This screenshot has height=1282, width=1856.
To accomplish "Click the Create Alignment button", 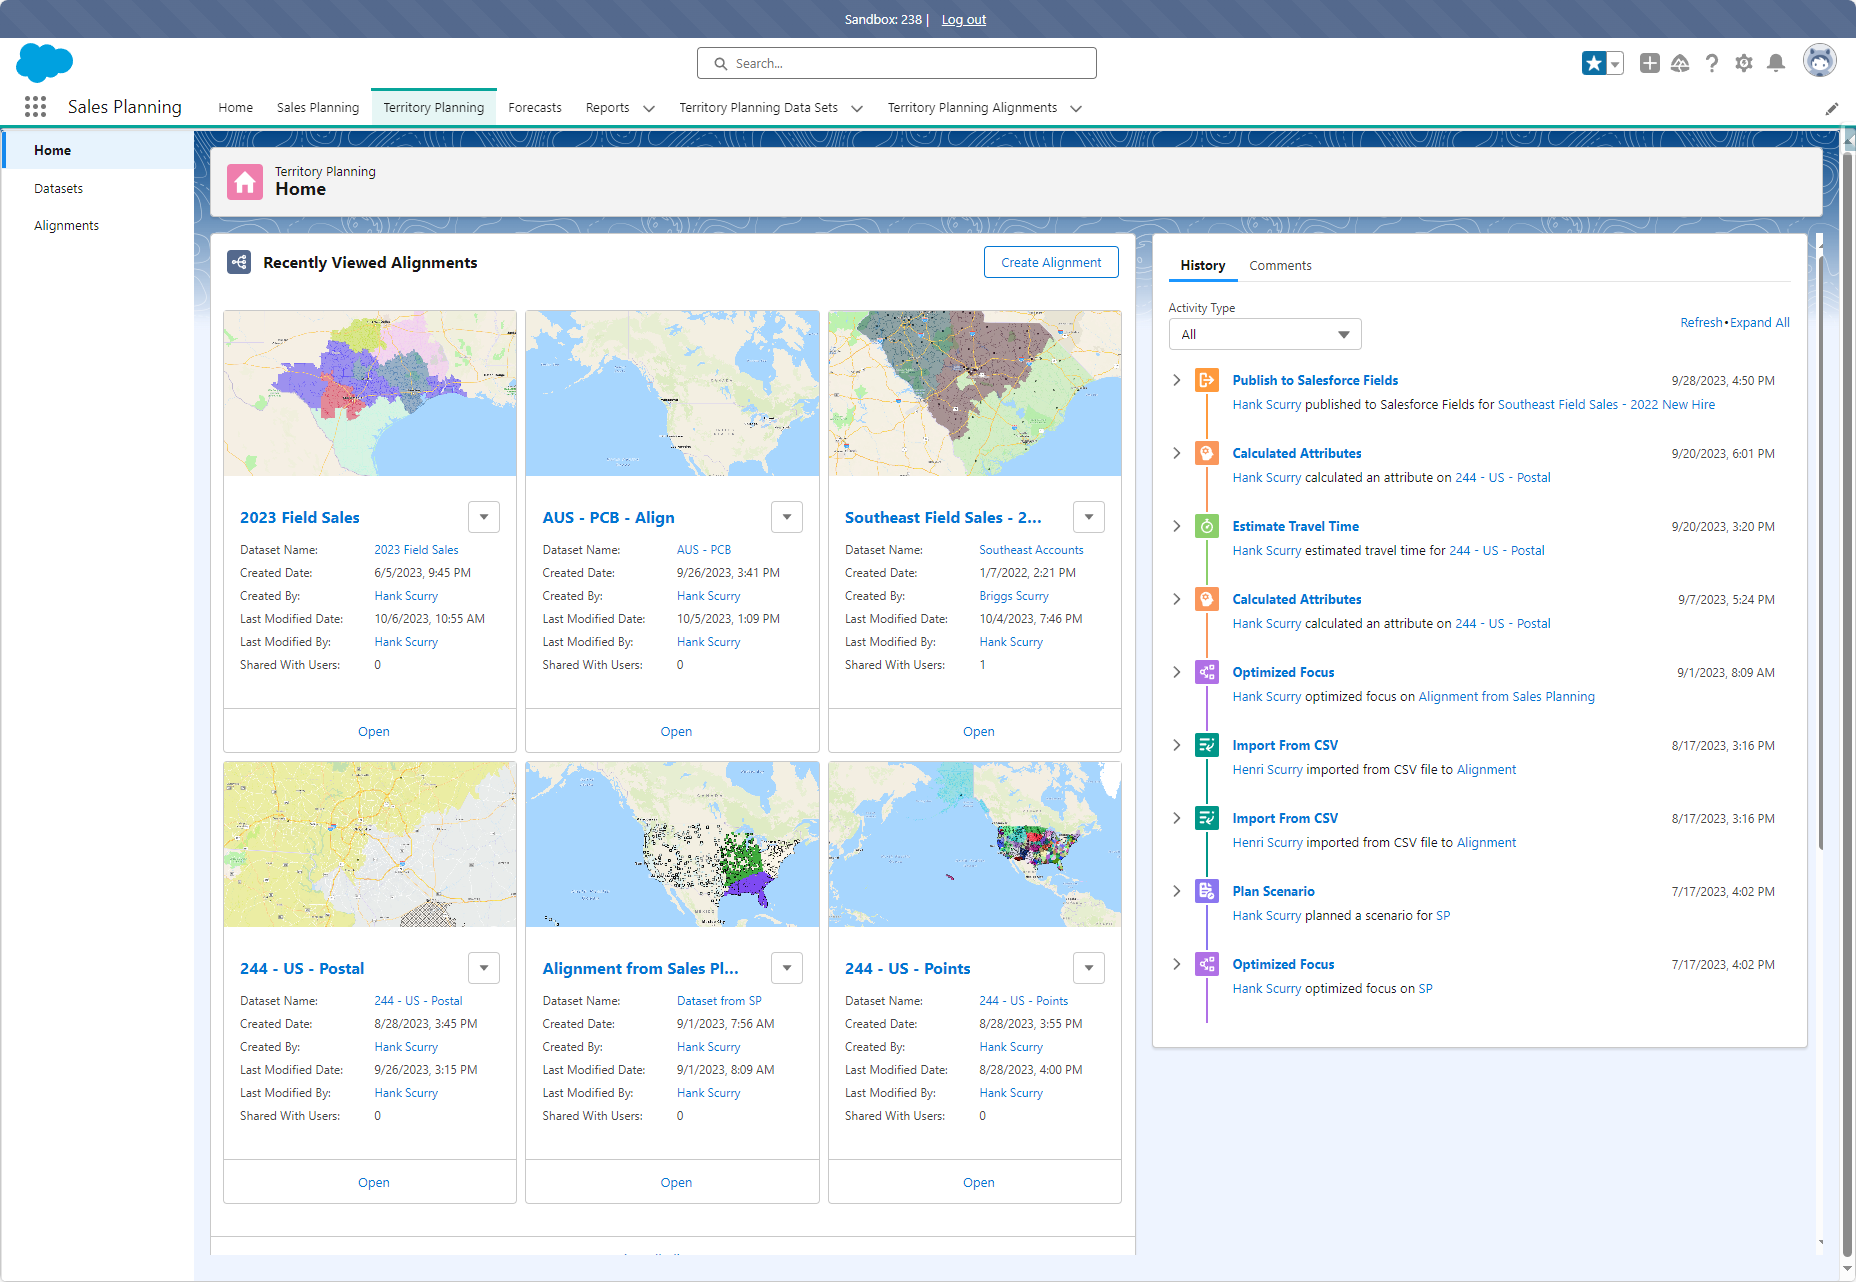I will point(1051,262).
